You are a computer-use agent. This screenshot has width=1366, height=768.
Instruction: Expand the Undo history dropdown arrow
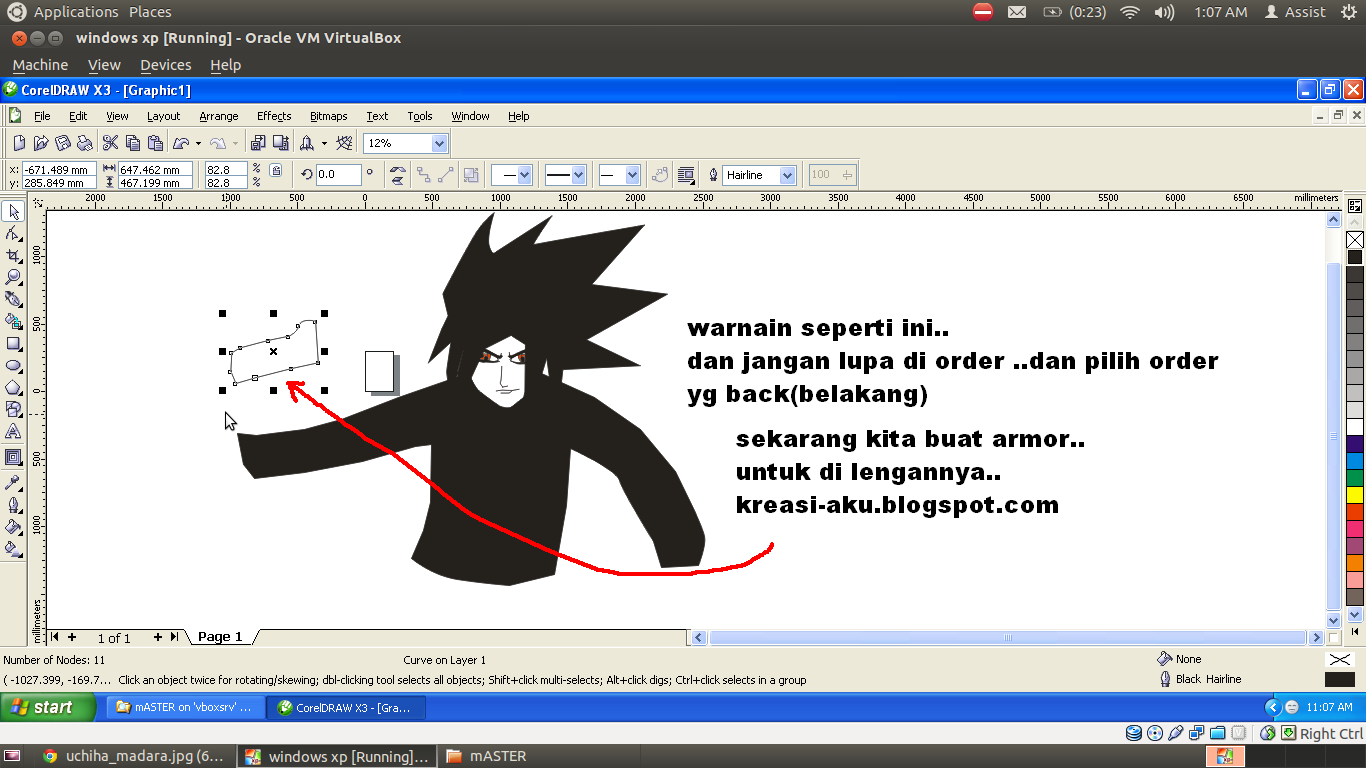click(198, 143)
